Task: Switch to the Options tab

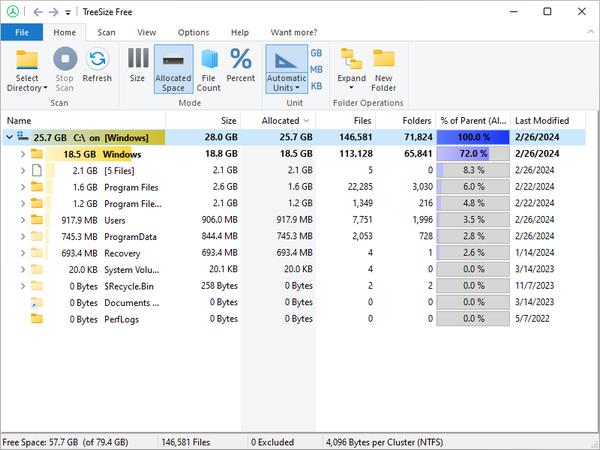Action: [193, 33]
